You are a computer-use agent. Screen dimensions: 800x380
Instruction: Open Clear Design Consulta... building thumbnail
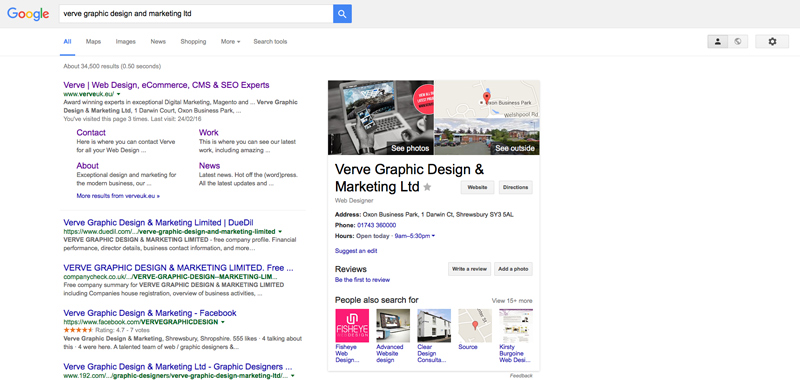pyautogui.click(x=434, y=325)
